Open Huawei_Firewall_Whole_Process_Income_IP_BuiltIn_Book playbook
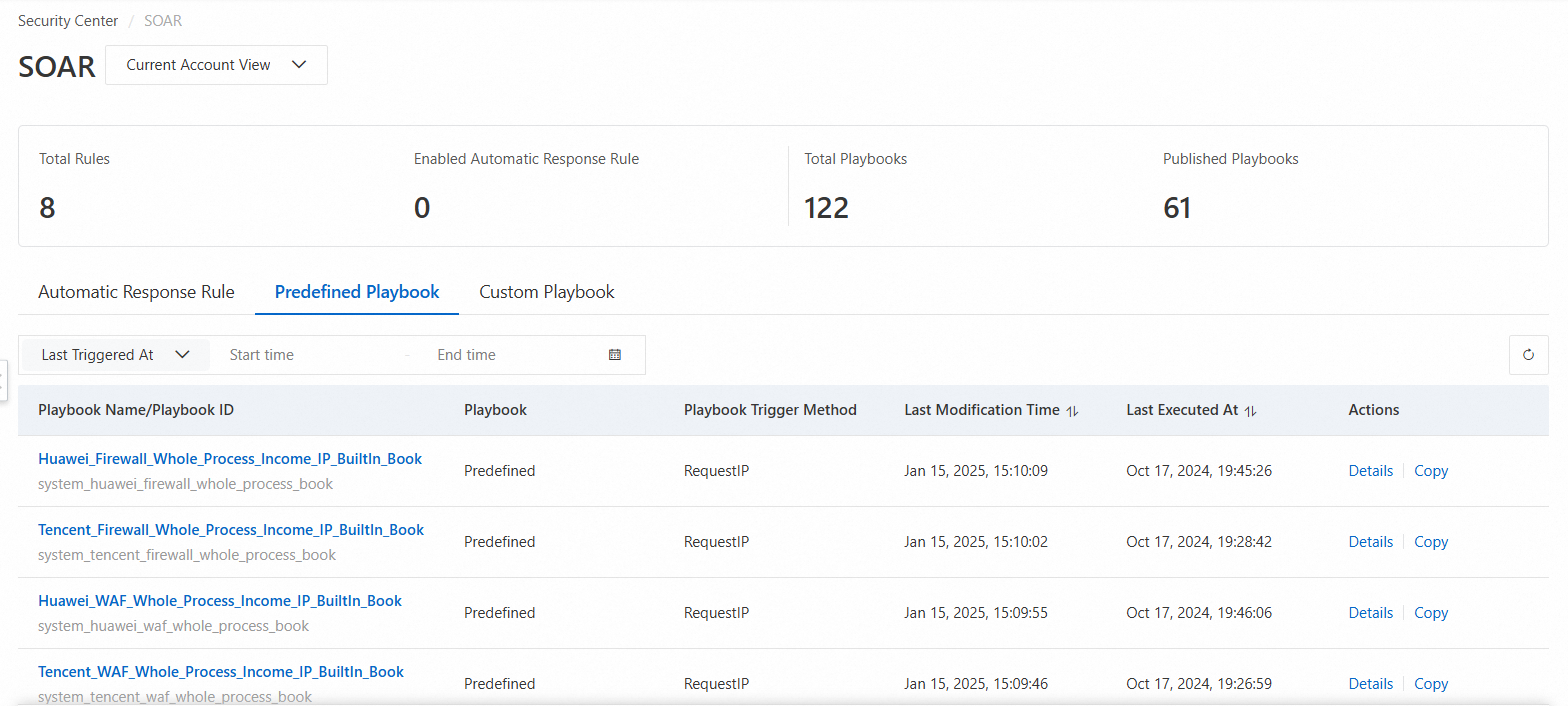1568x706 pixels. click(x=230, y=459)
